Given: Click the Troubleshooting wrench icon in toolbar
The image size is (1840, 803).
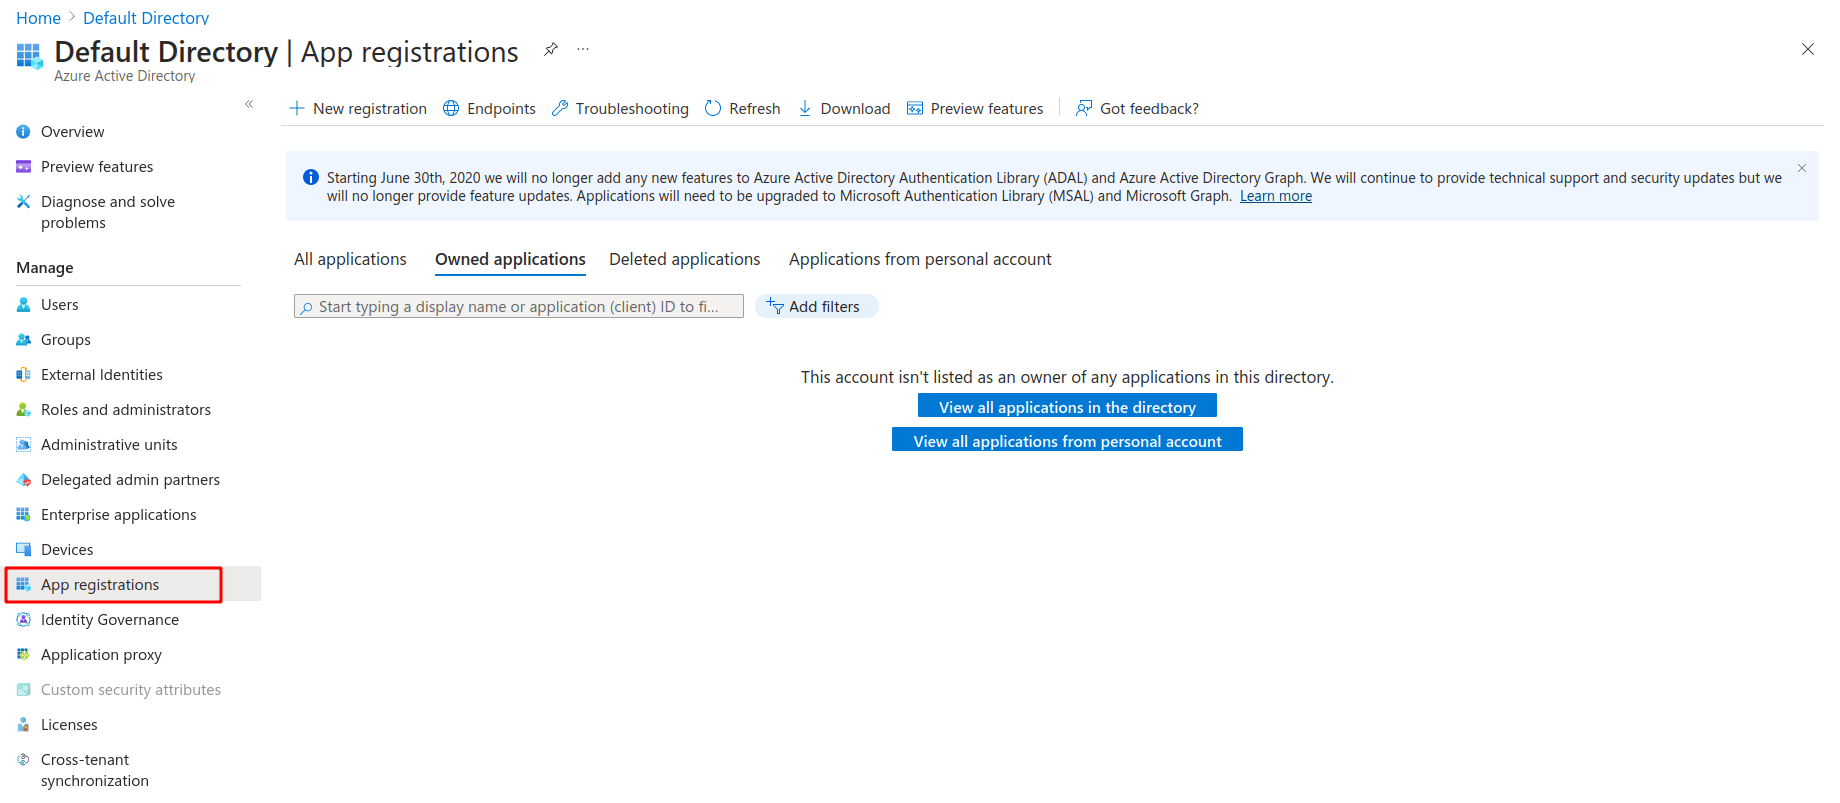Looking at the screenshot, I should (x=560, y=108).
